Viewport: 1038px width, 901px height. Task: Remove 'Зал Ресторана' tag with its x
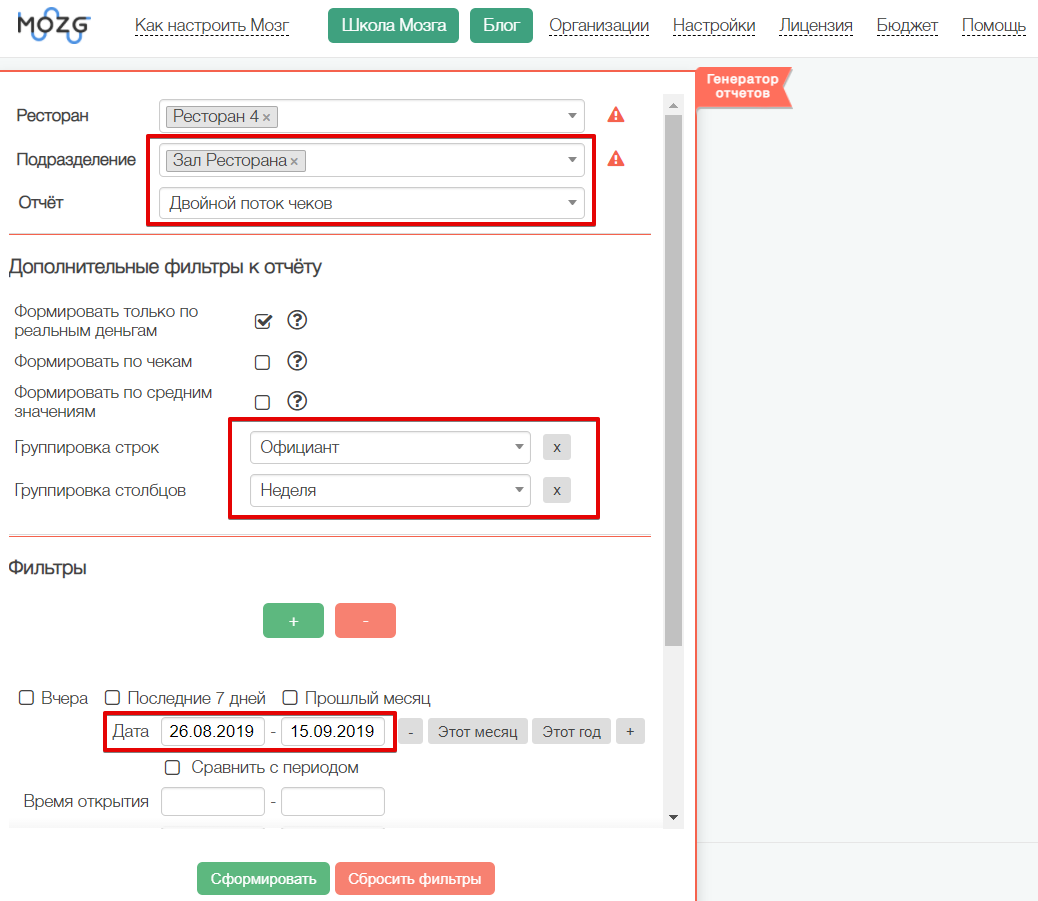[x=294, y=161]
